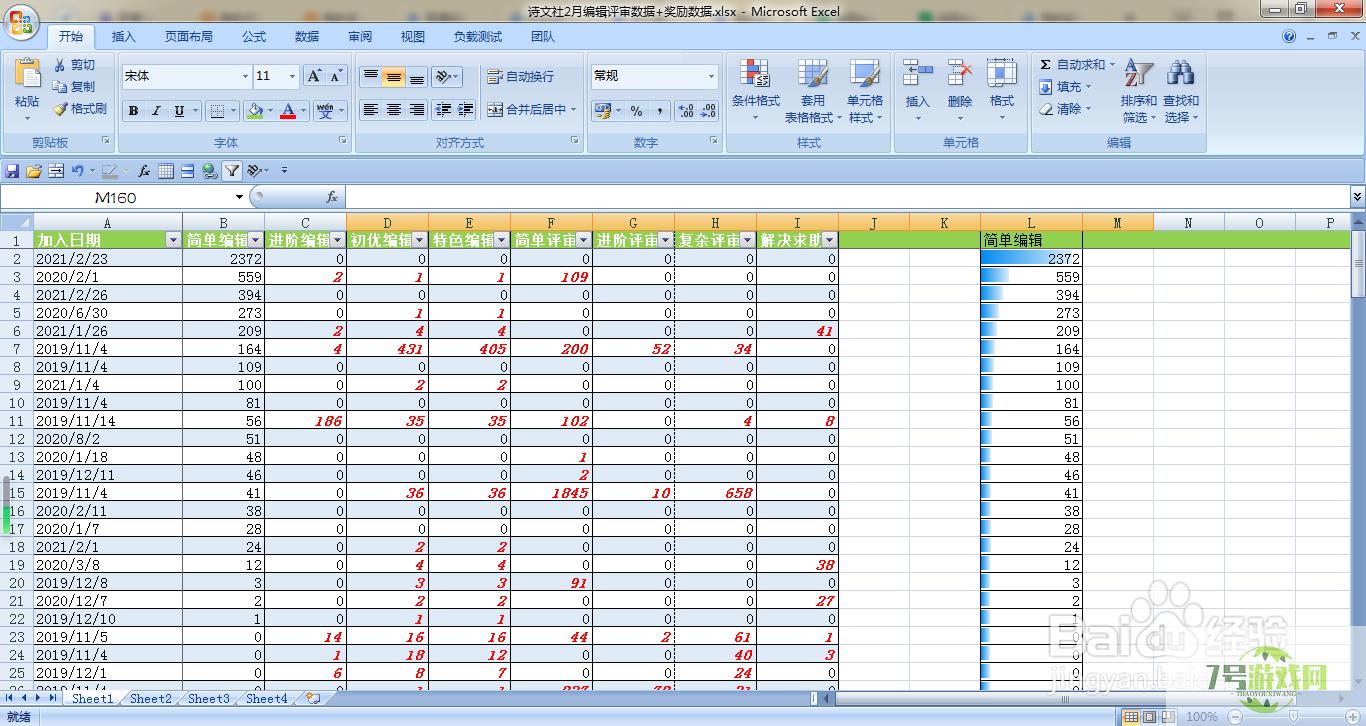This screenshot has height=726, width=1366.
Task: Click the fx icon in quick access toolbar
Action: (144, 171)
